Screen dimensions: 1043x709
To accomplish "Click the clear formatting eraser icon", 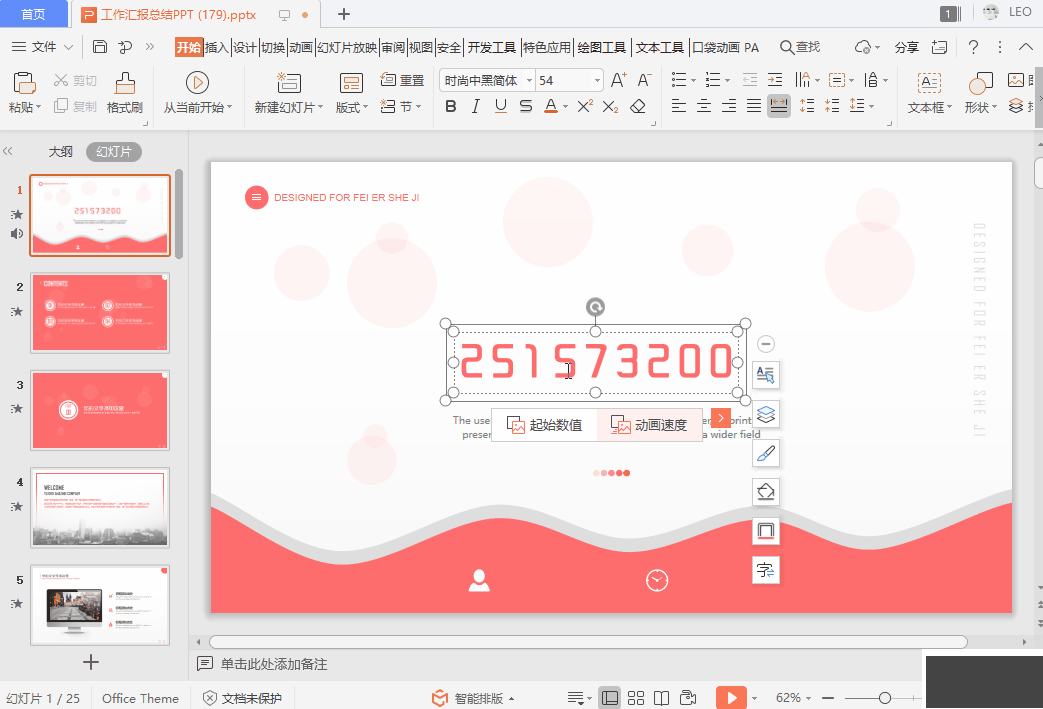I will (x=637, y=105).
